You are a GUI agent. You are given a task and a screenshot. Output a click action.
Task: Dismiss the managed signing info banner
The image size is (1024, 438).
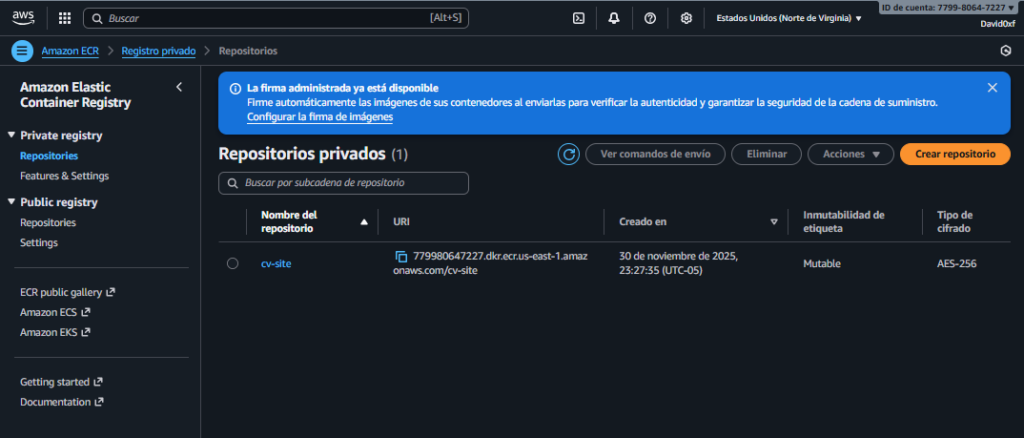click(x=992, y=88)
